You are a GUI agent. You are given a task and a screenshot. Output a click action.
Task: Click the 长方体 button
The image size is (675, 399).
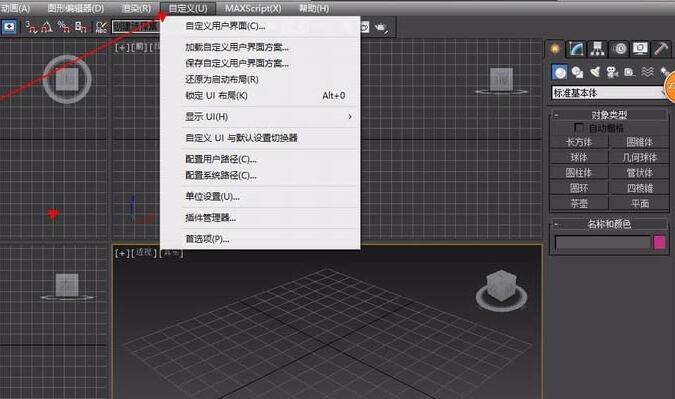click(x=579, y=142)
